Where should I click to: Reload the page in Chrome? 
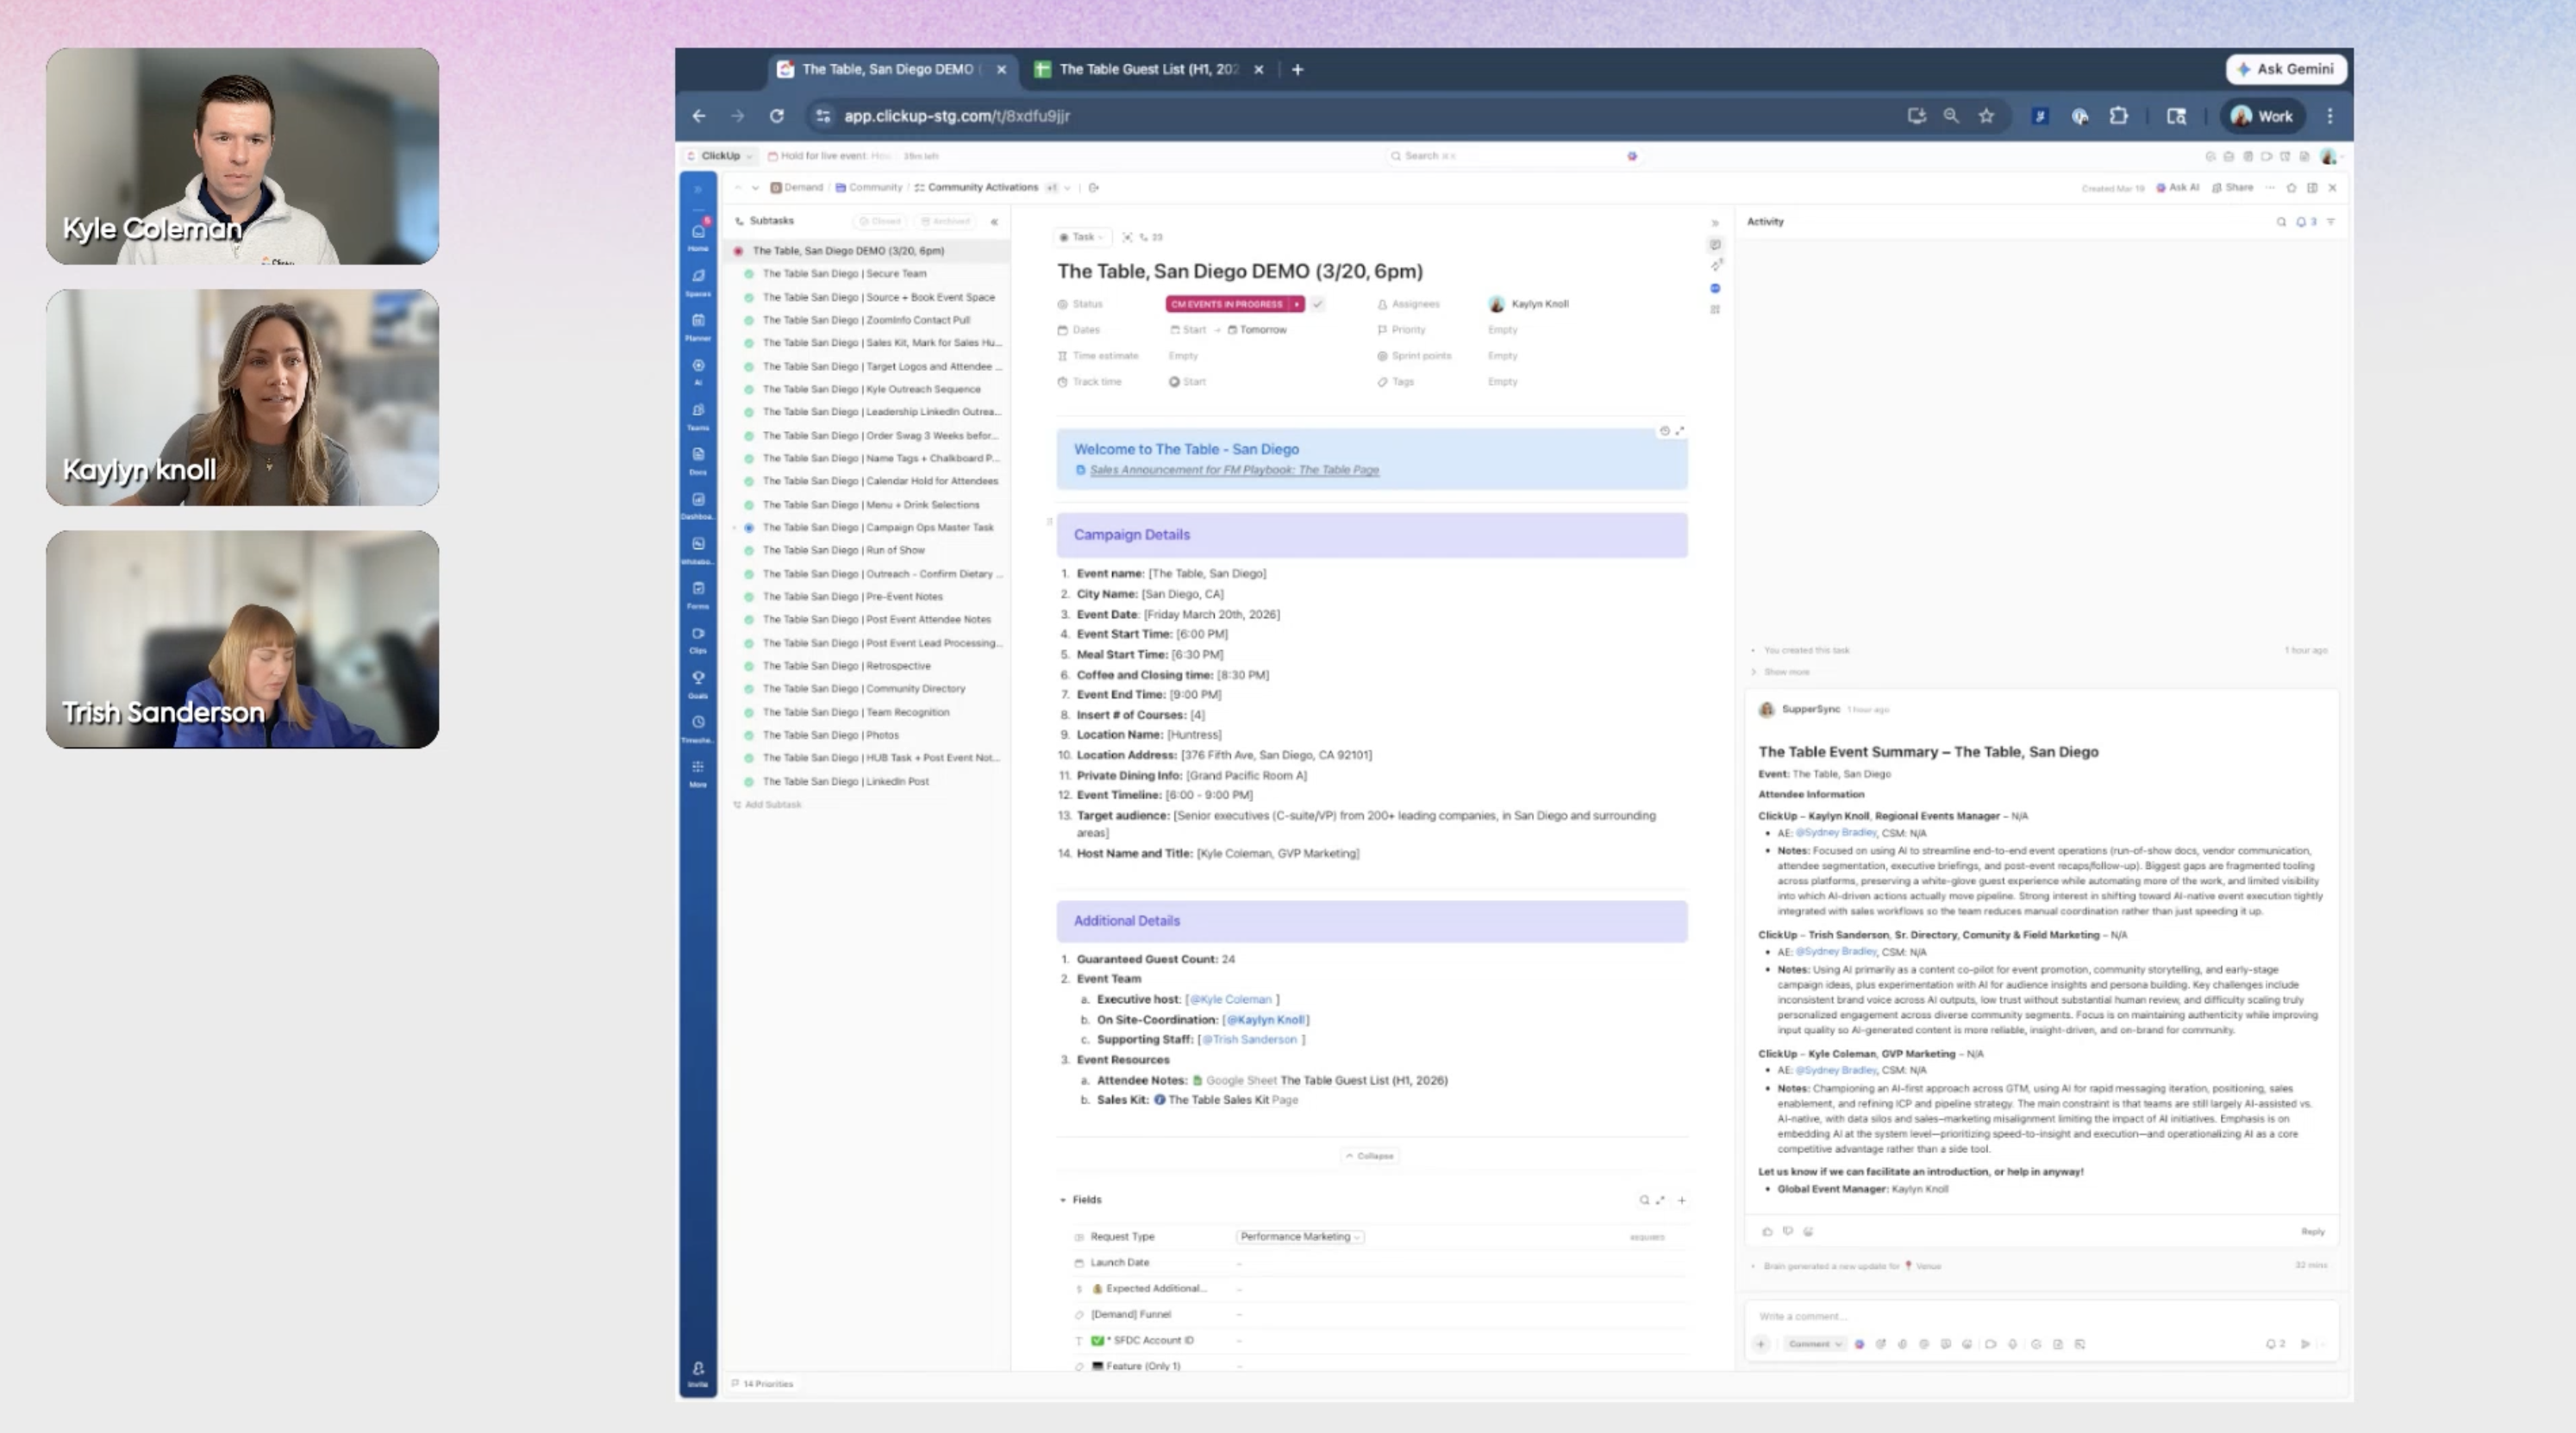pyautogui.click(x=777, y=116)
